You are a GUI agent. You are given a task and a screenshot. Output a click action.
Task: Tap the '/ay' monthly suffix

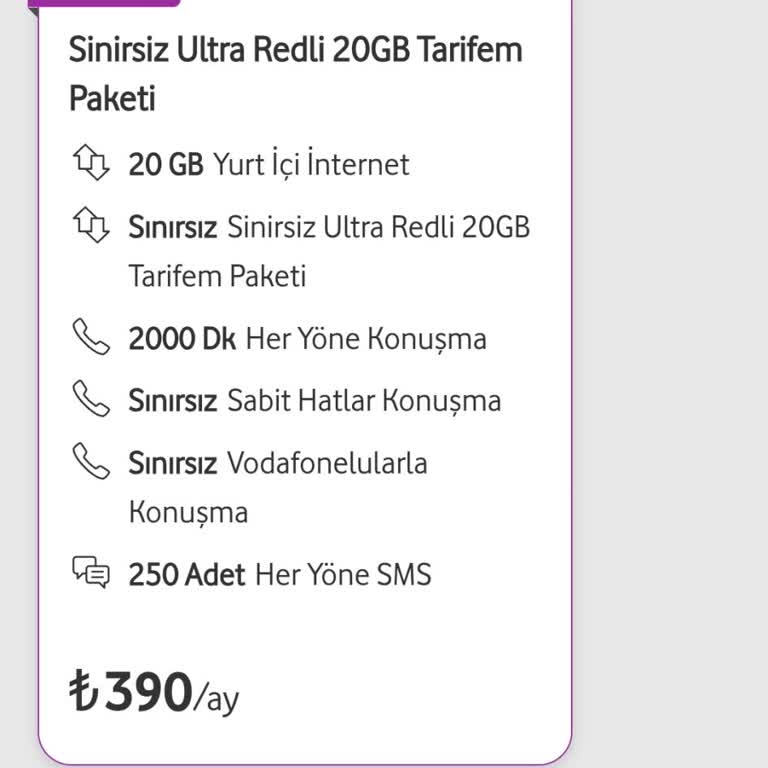click(217, 698)
